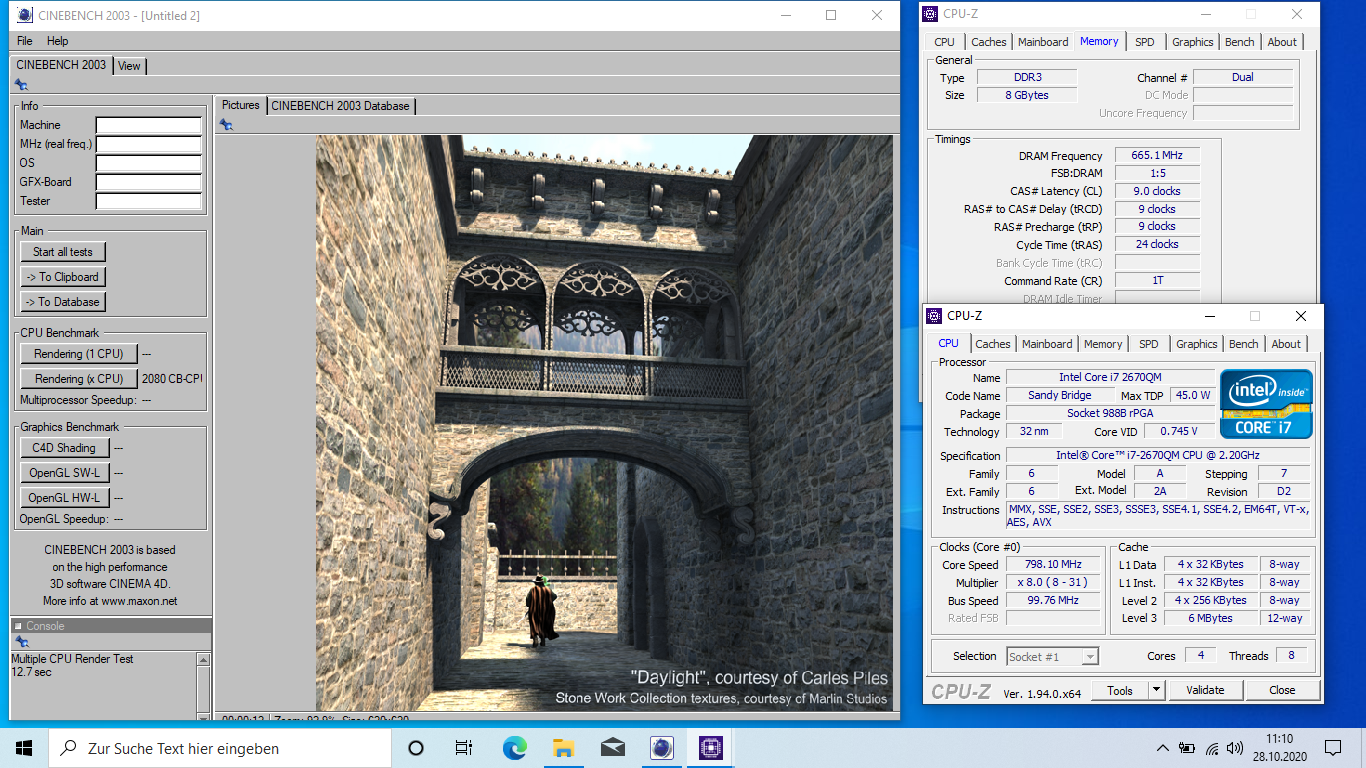Switch to the CPU-Z taskbar icon
1366x768 pixels.
click(x=710, y=748)
